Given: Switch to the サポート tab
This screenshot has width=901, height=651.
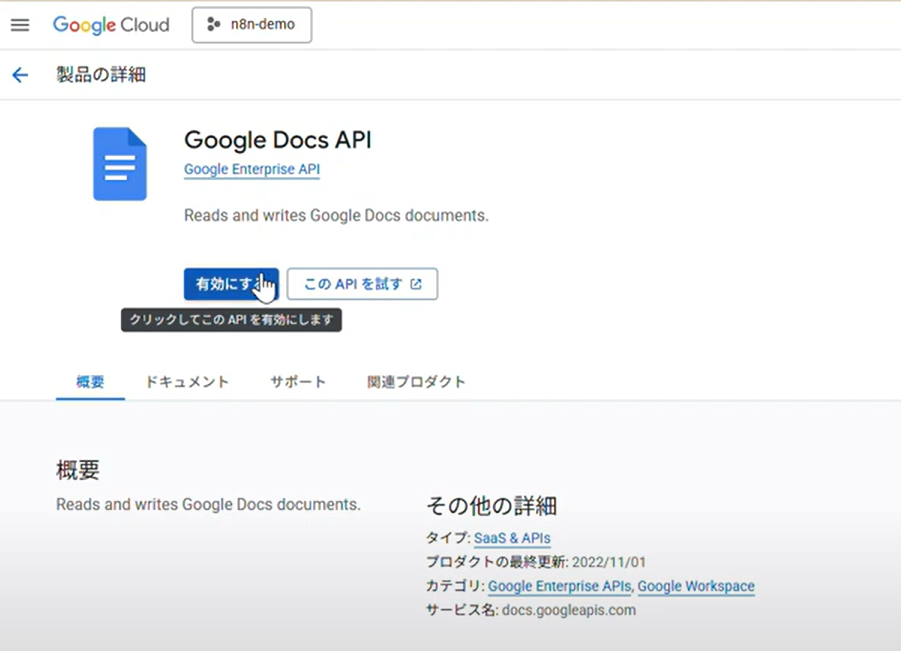Looking at the screenshot, I should coord(298,382).
